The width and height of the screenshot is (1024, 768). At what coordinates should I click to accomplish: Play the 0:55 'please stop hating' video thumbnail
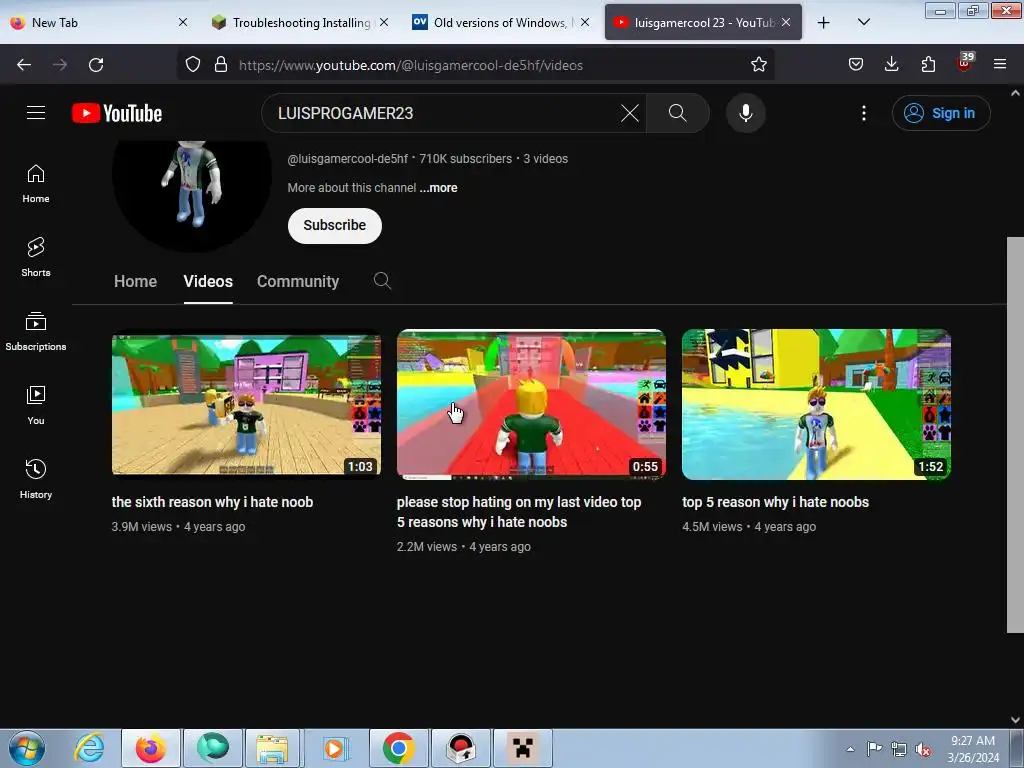coord(531,404)
